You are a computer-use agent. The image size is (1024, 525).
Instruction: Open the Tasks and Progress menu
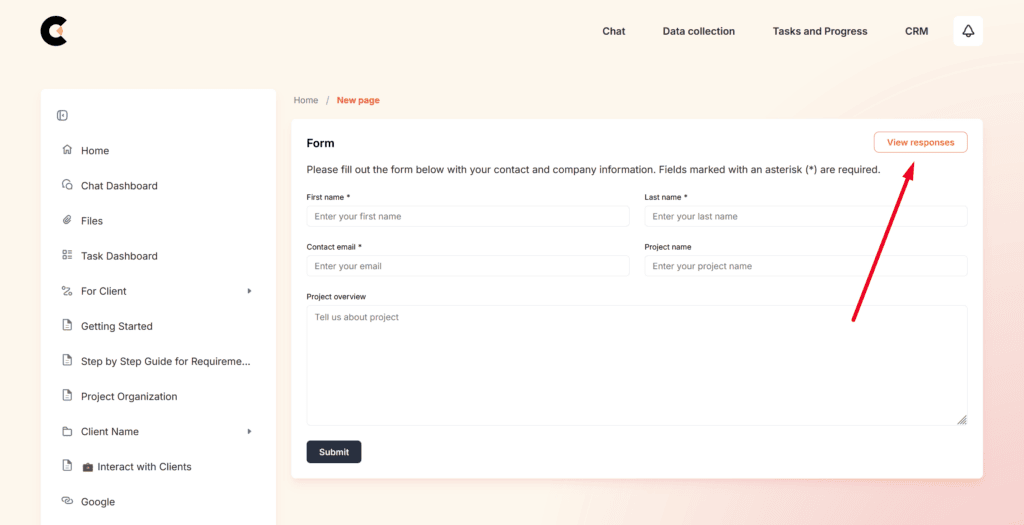point(819,31)
